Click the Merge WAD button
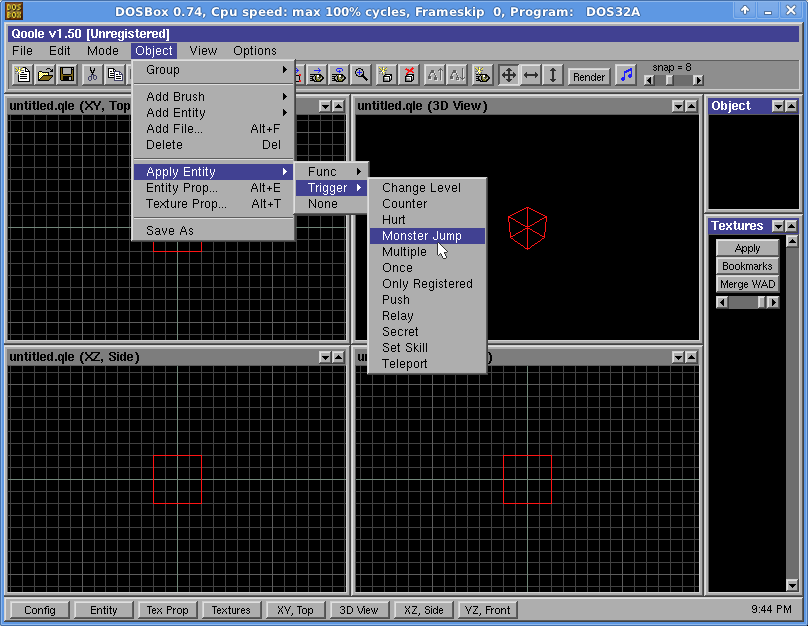The width and height of the screenshot is (808, 626). (x=747, y=284)
